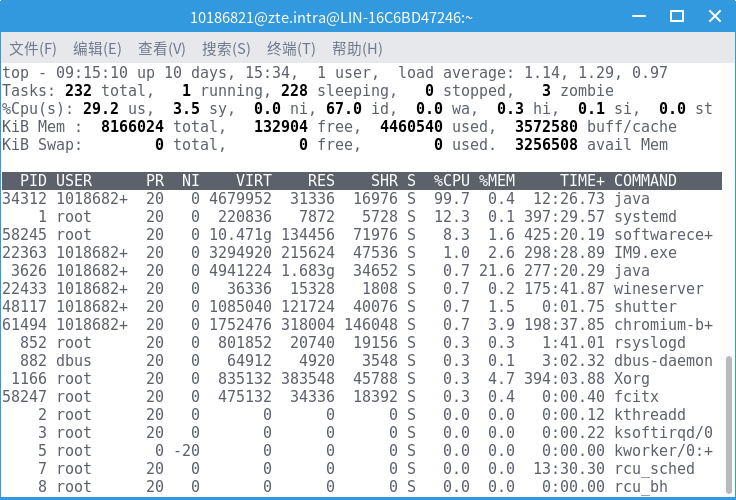Click the 8166024 total memory value
This screenshot has height=500, width=736.
[132, 127]
